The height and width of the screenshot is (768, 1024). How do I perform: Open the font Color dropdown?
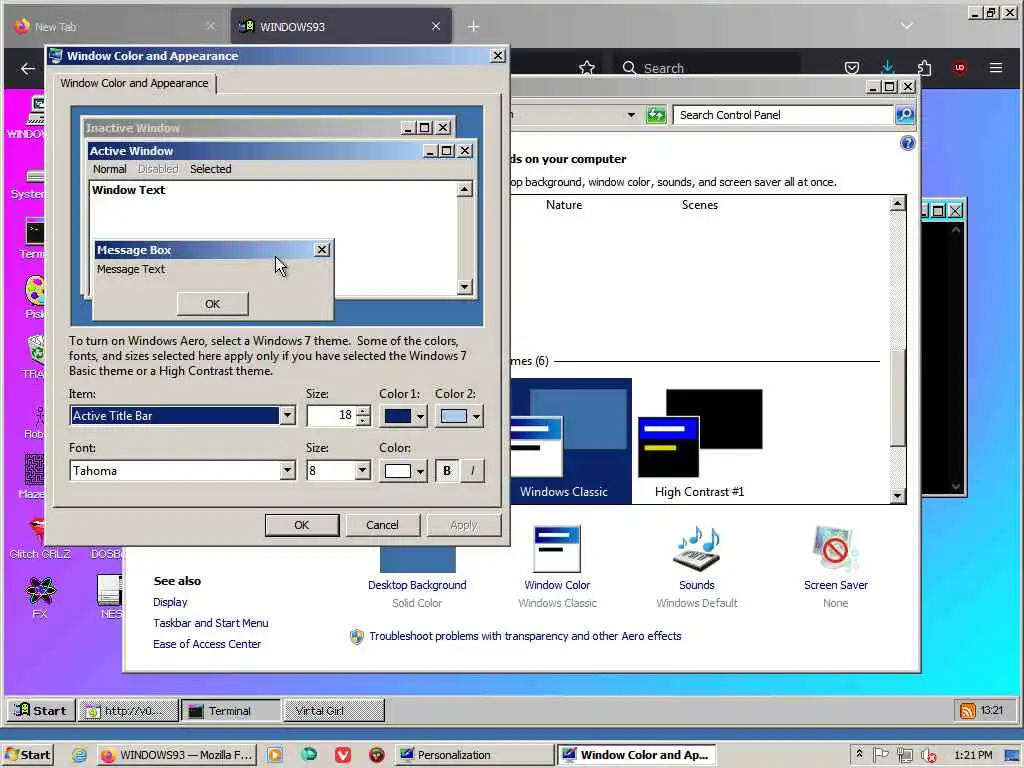pyautogui.click(x=403, y=471)
